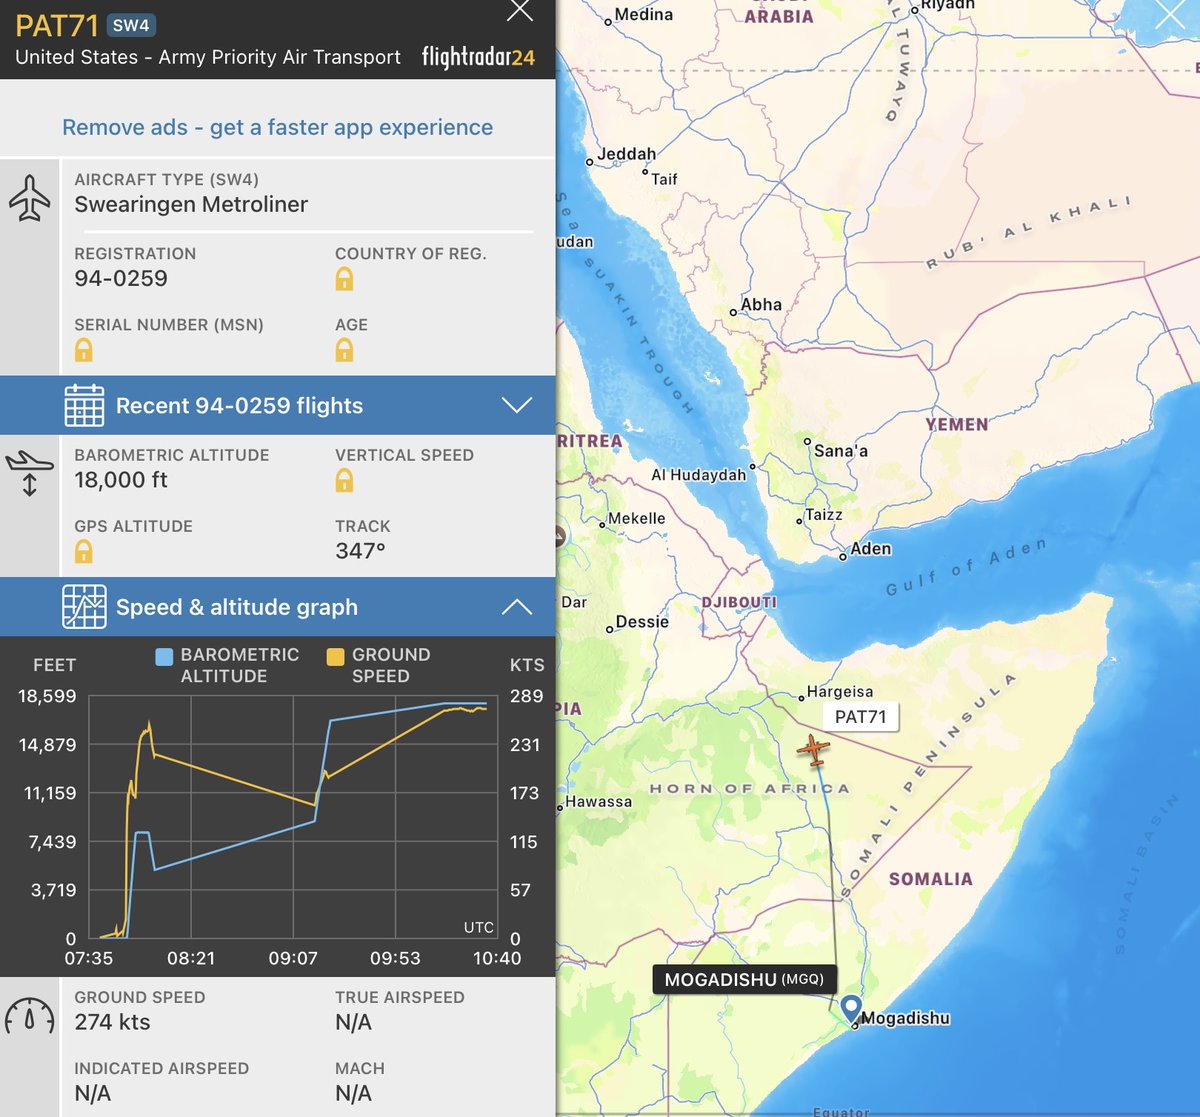Tap the flightradar24 logo
The image size is (1200, 1117).
478,57
